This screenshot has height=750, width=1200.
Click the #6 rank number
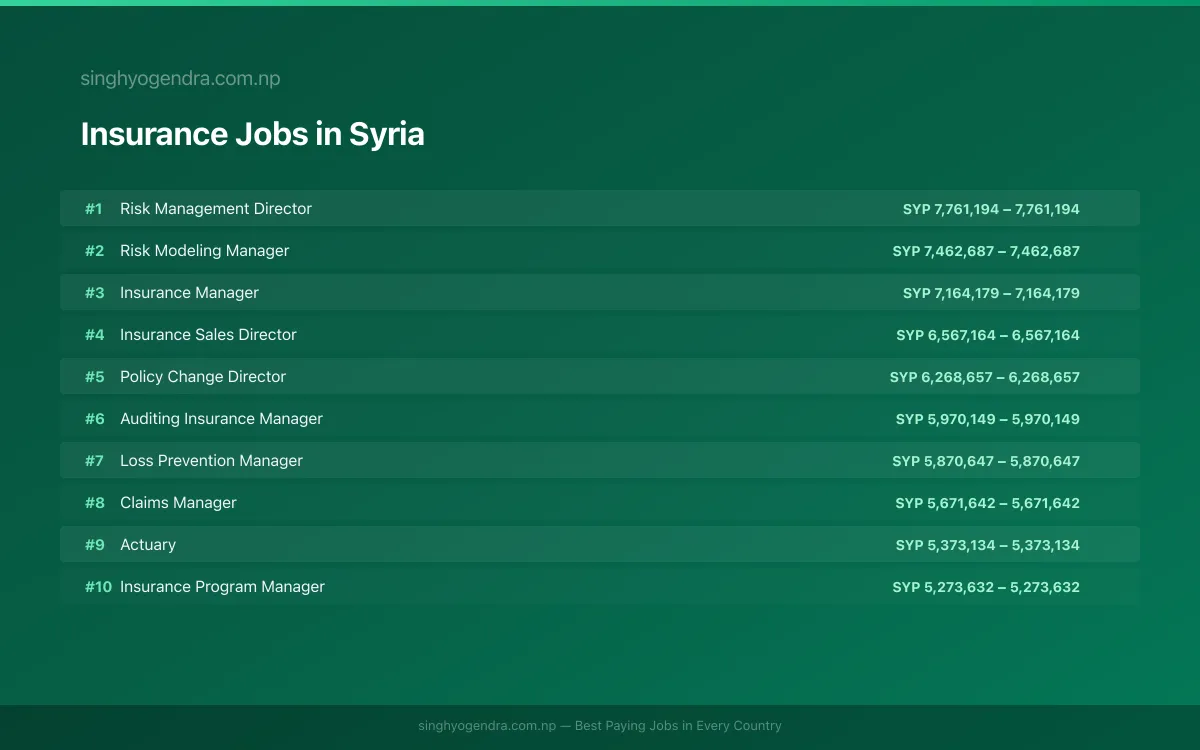94,419
